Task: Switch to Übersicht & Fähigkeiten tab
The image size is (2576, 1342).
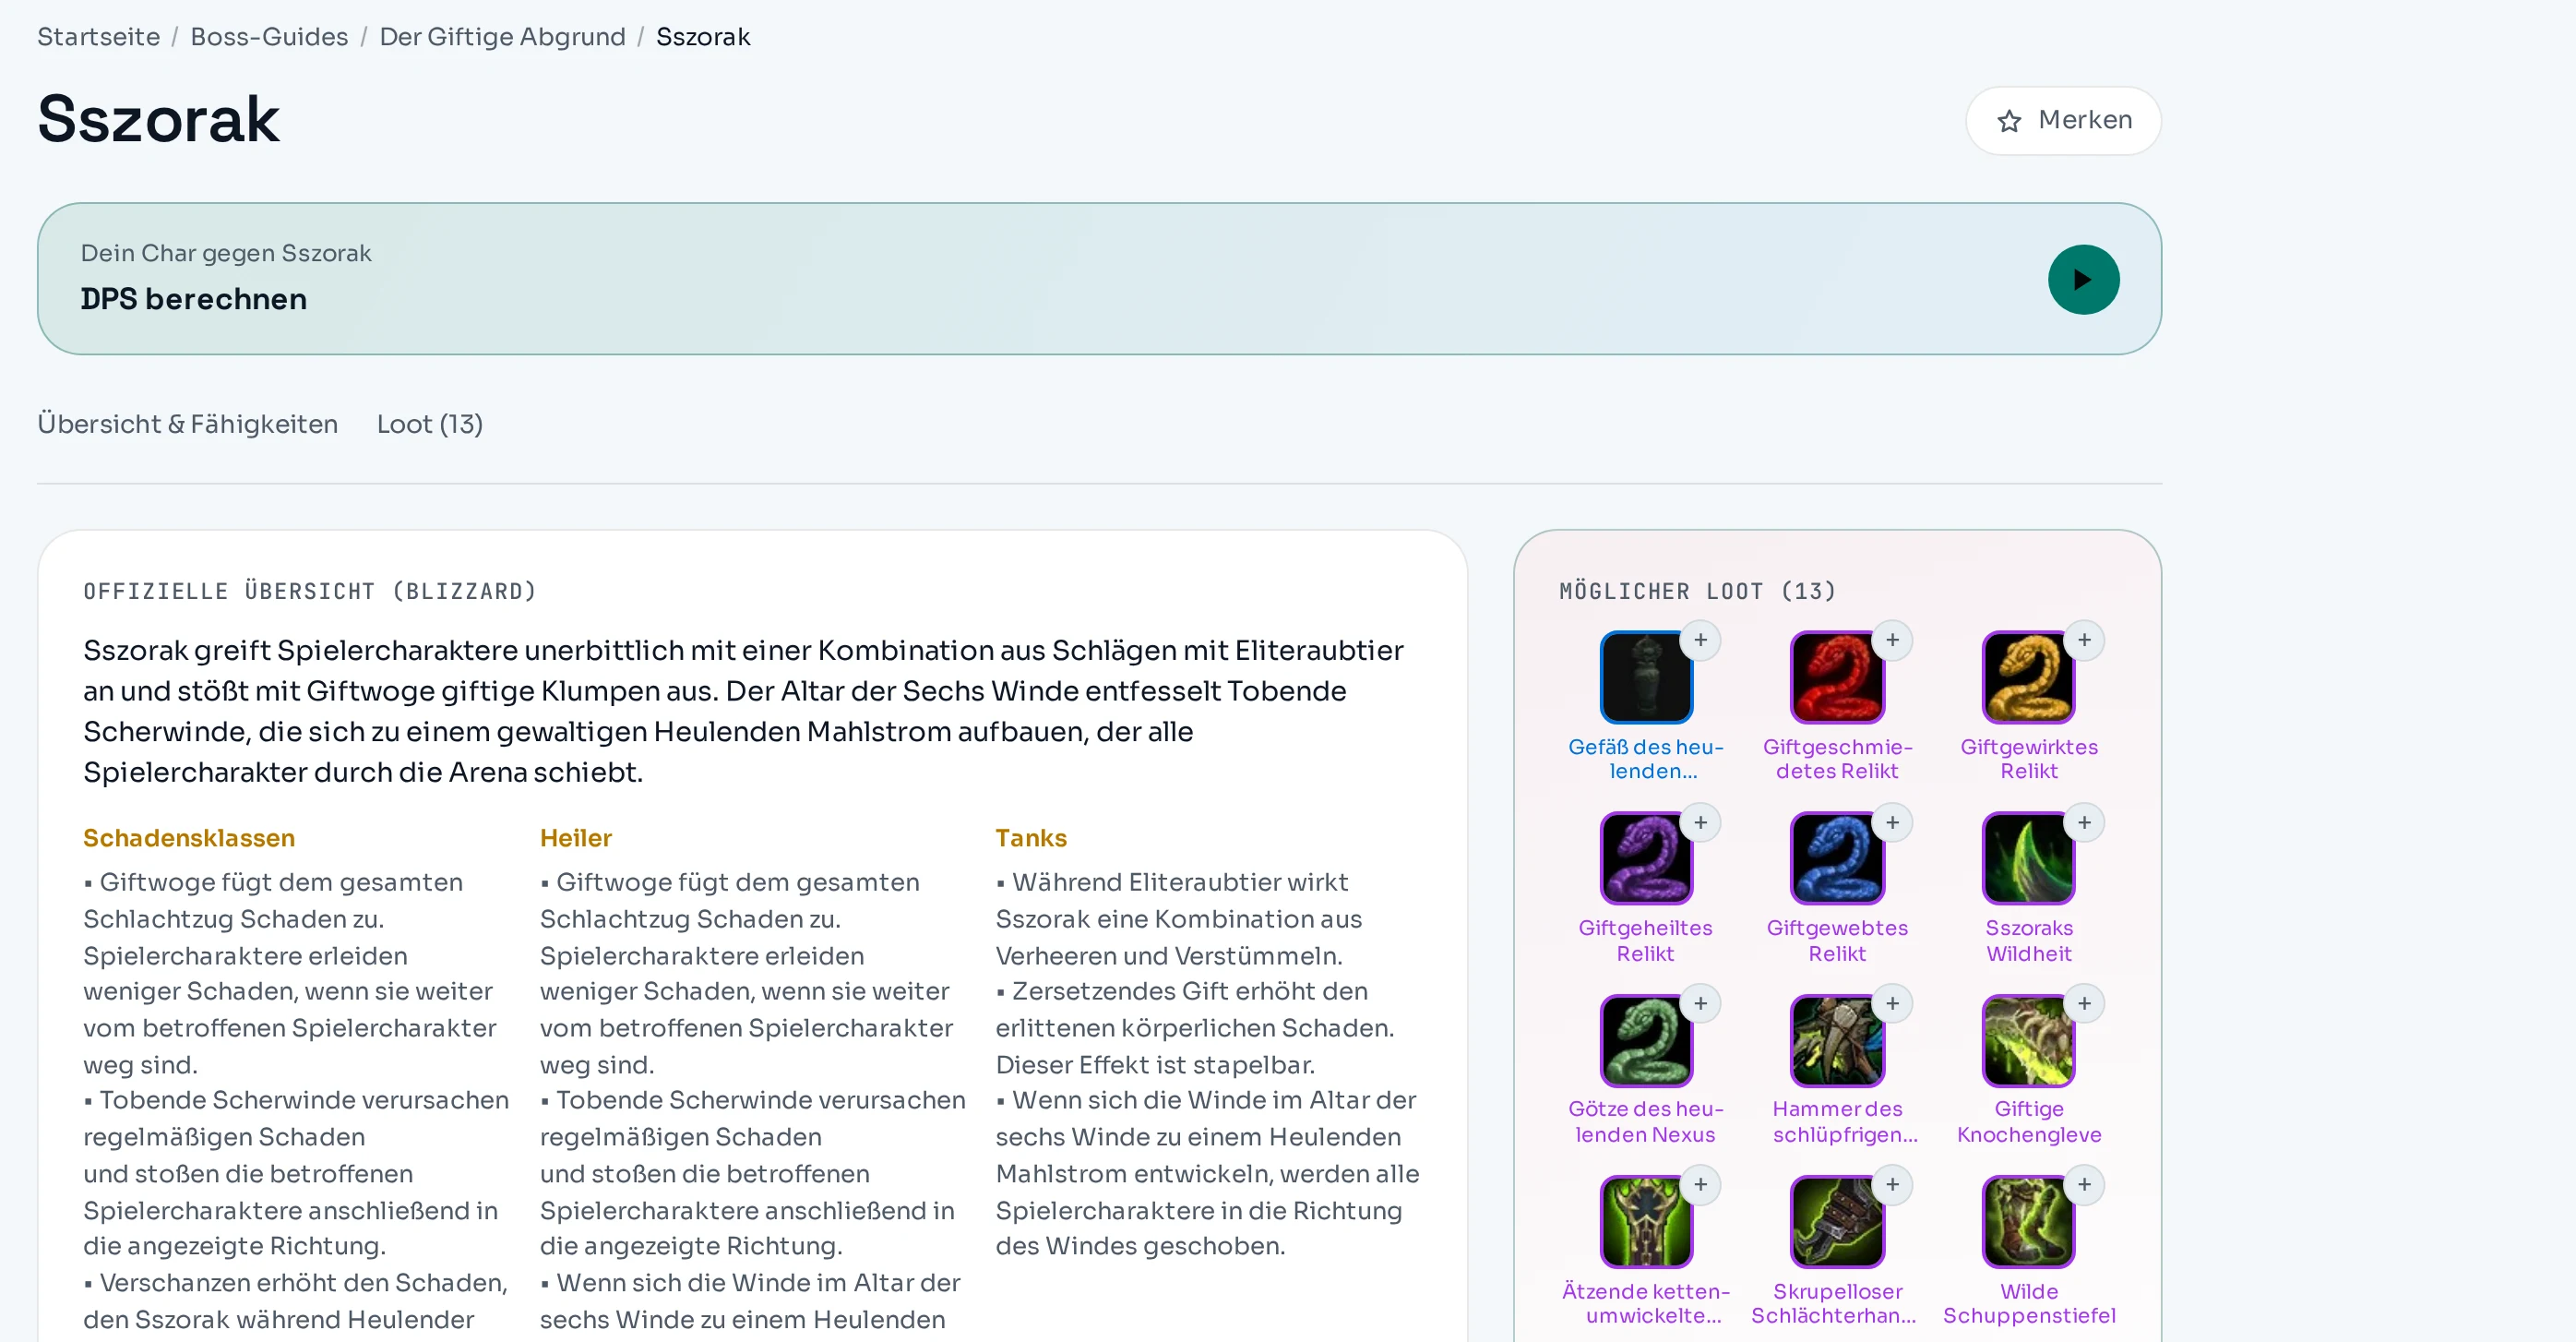Action: tap(187, 424)
